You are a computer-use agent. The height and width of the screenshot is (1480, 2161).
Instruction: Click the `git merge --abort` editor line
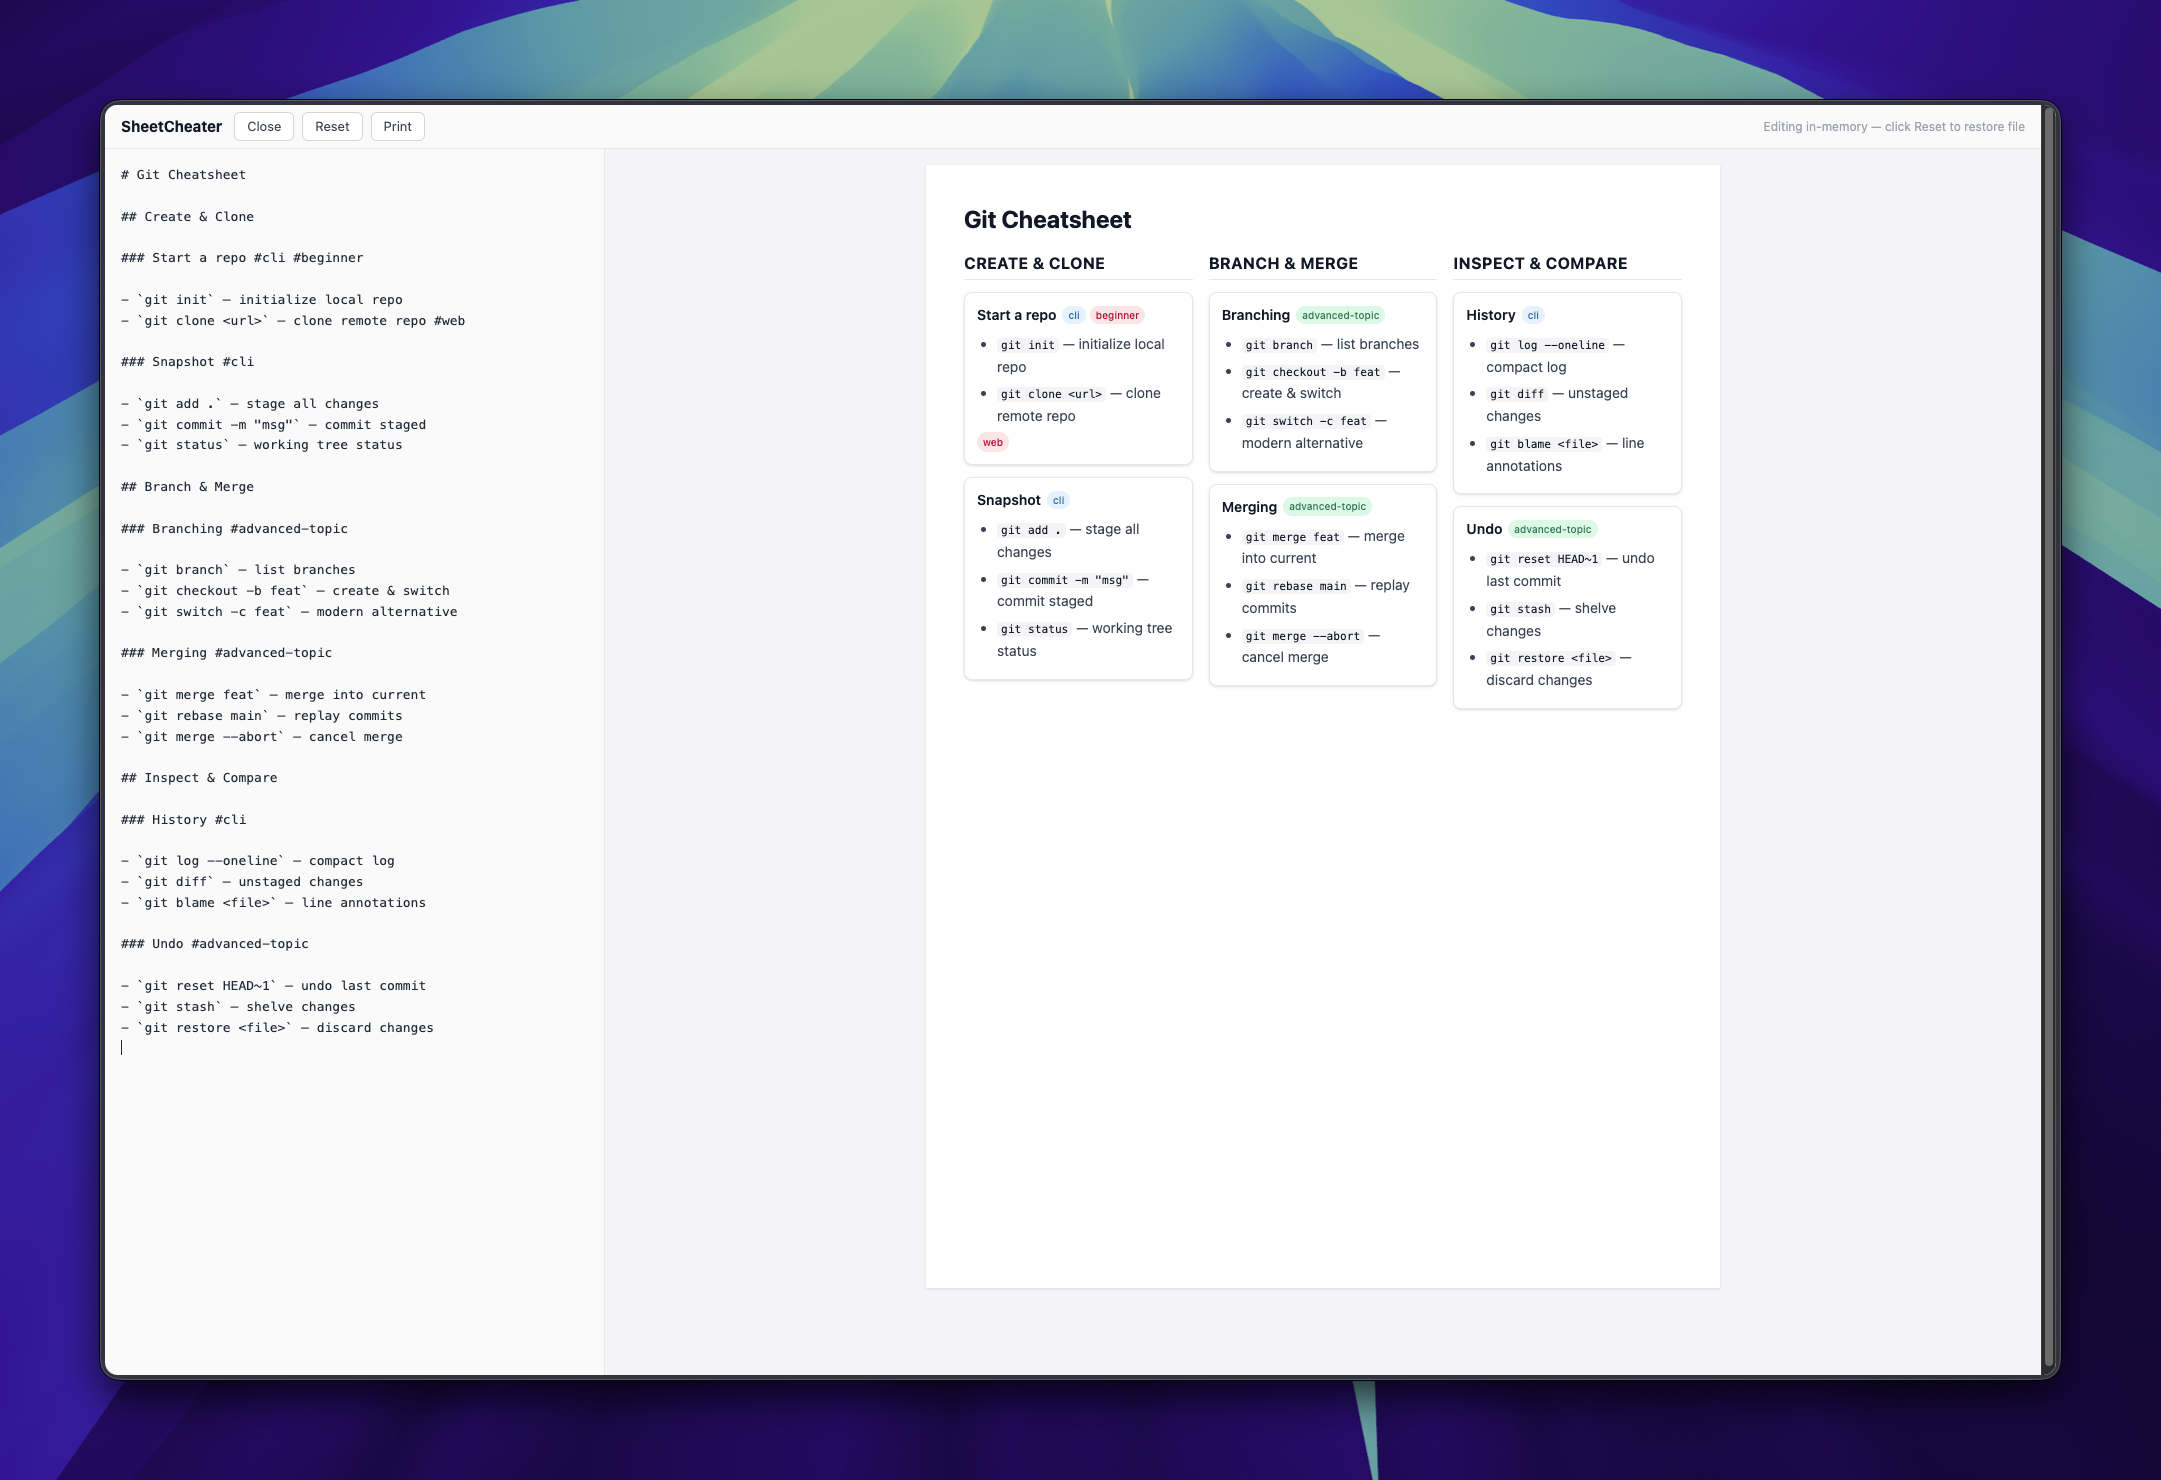tap(262, 737)
